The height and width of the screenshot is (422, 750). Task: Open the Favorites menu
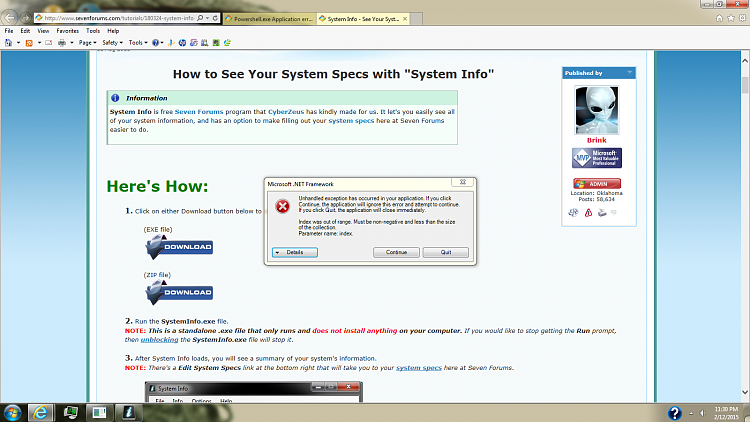[67, 31]
